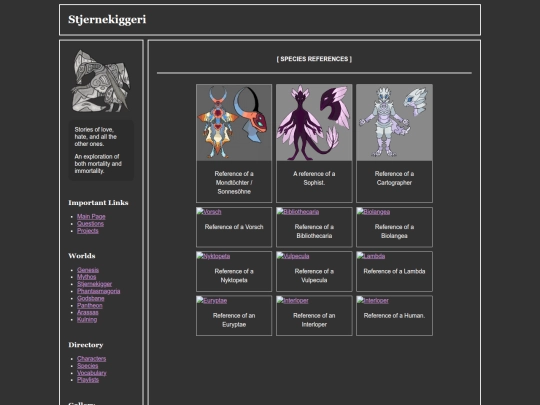Visit the Mythos world link
Image resolution: width=540 pixels, height=405 pixels.
[x=86, y=277]
